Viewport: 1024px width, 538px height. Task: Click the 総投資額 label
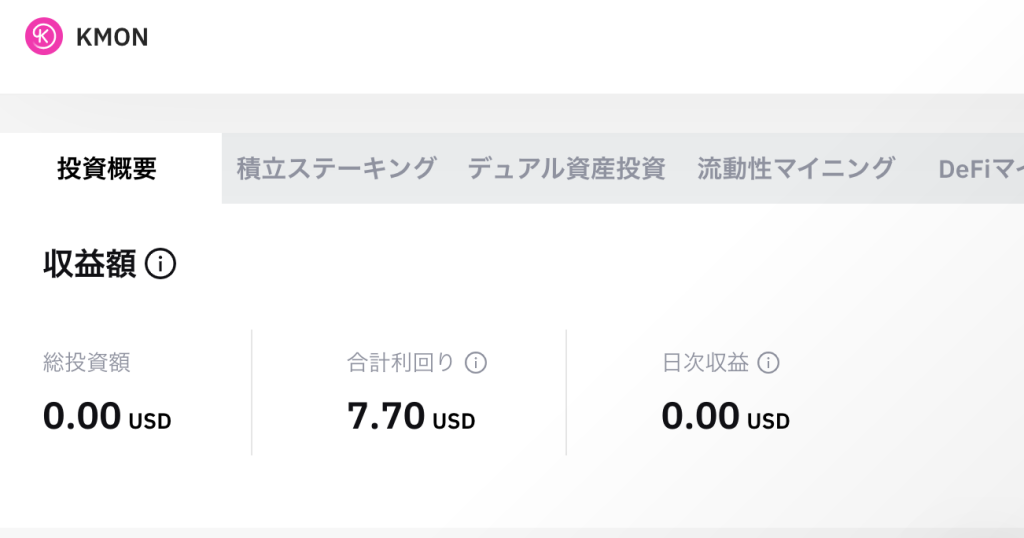[87, 363]
